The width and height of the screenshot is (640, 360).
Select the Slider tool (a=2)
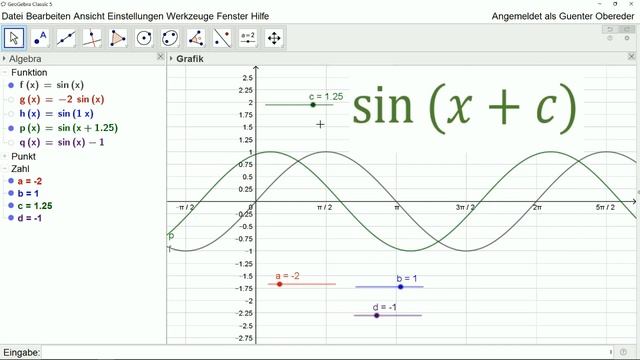click(248, 38)
